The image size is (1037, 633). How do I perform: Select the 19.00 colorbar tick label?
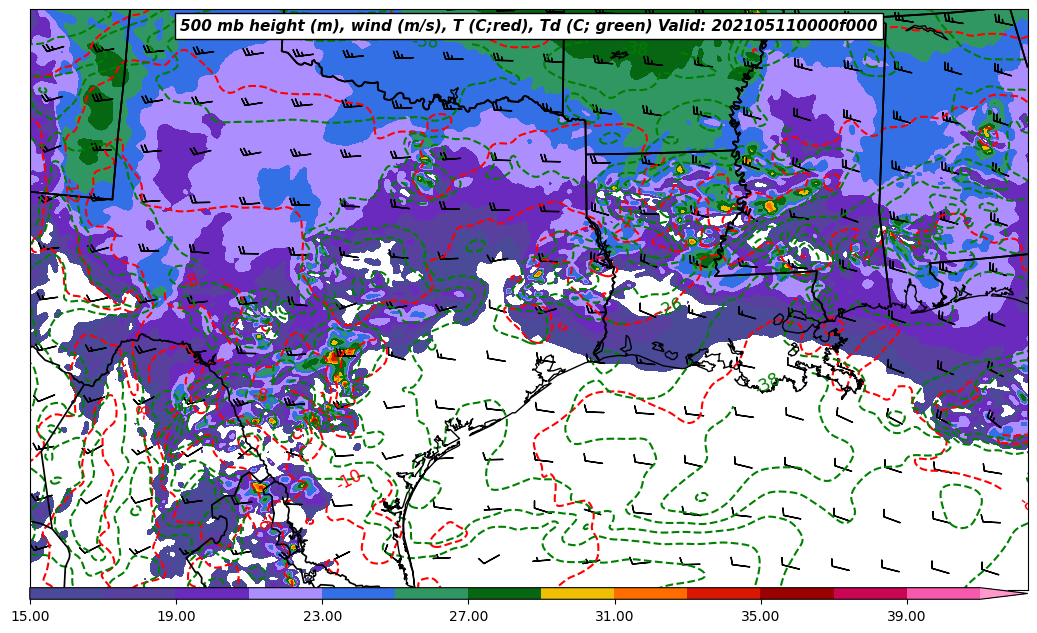(x=176, y=616)
